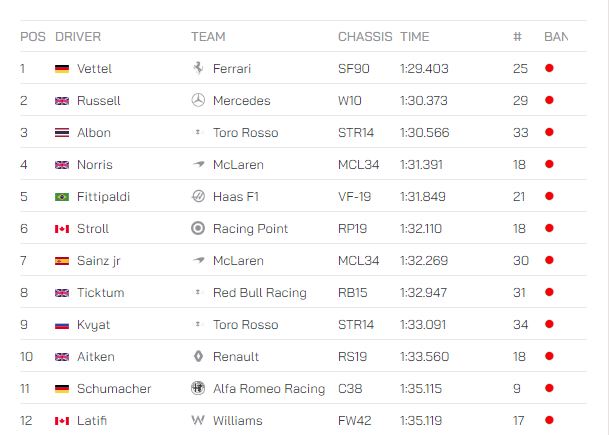Viewport: 609px width, 435px height.
Task: Click the Spanish flag beside Sainz jr
Action: 62,261
